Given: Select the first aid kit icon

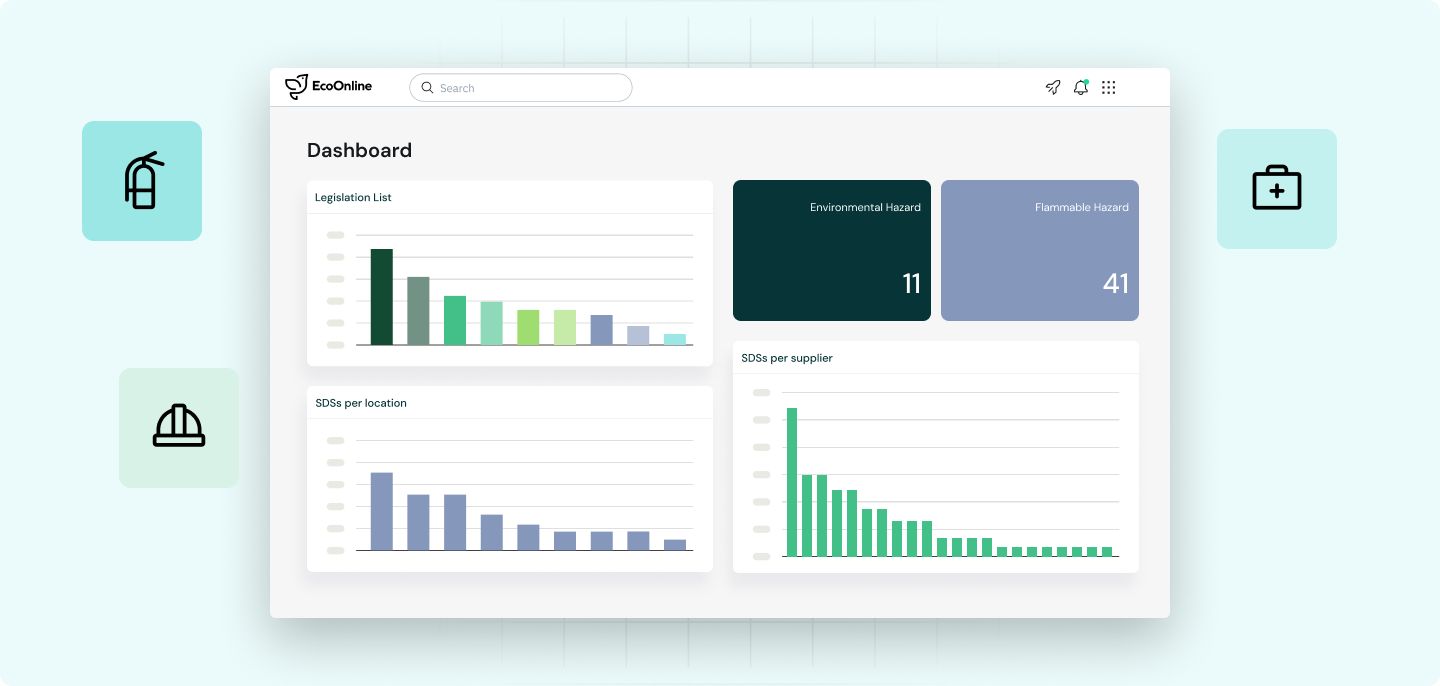Looking at the screenshot, I should [x=1277, y=187].
